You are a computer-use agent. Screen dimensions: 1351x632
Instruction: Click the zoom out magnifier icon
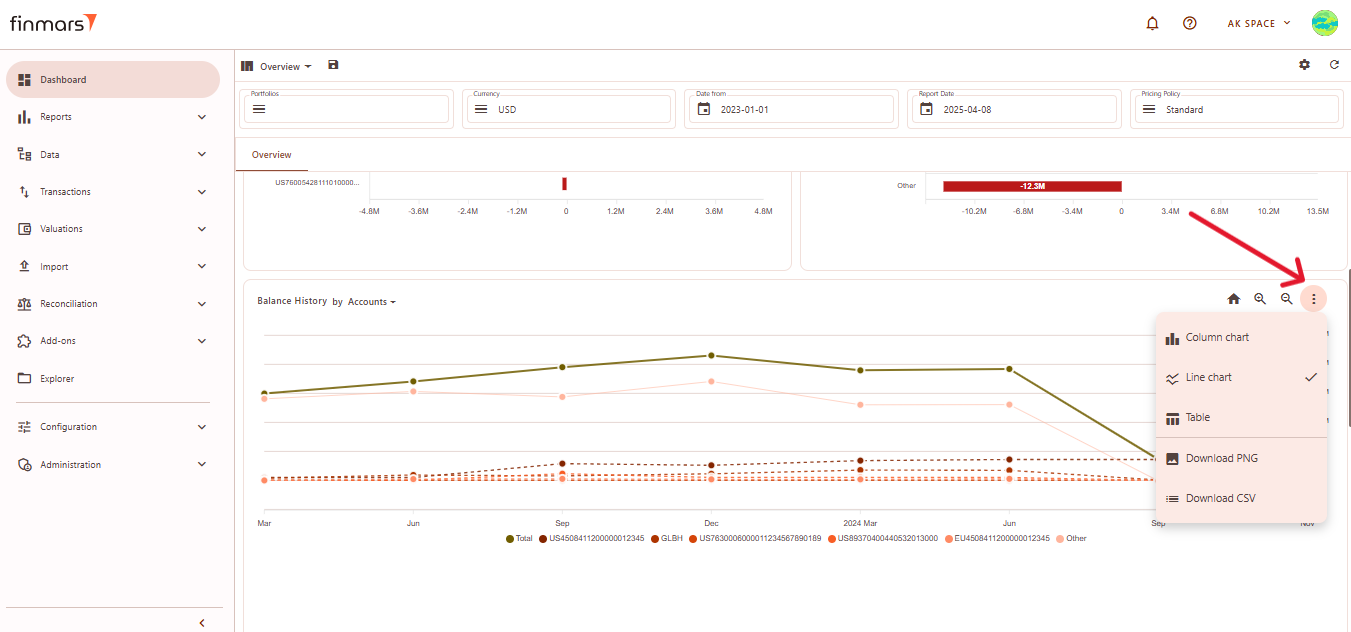tap(1287, 299)
